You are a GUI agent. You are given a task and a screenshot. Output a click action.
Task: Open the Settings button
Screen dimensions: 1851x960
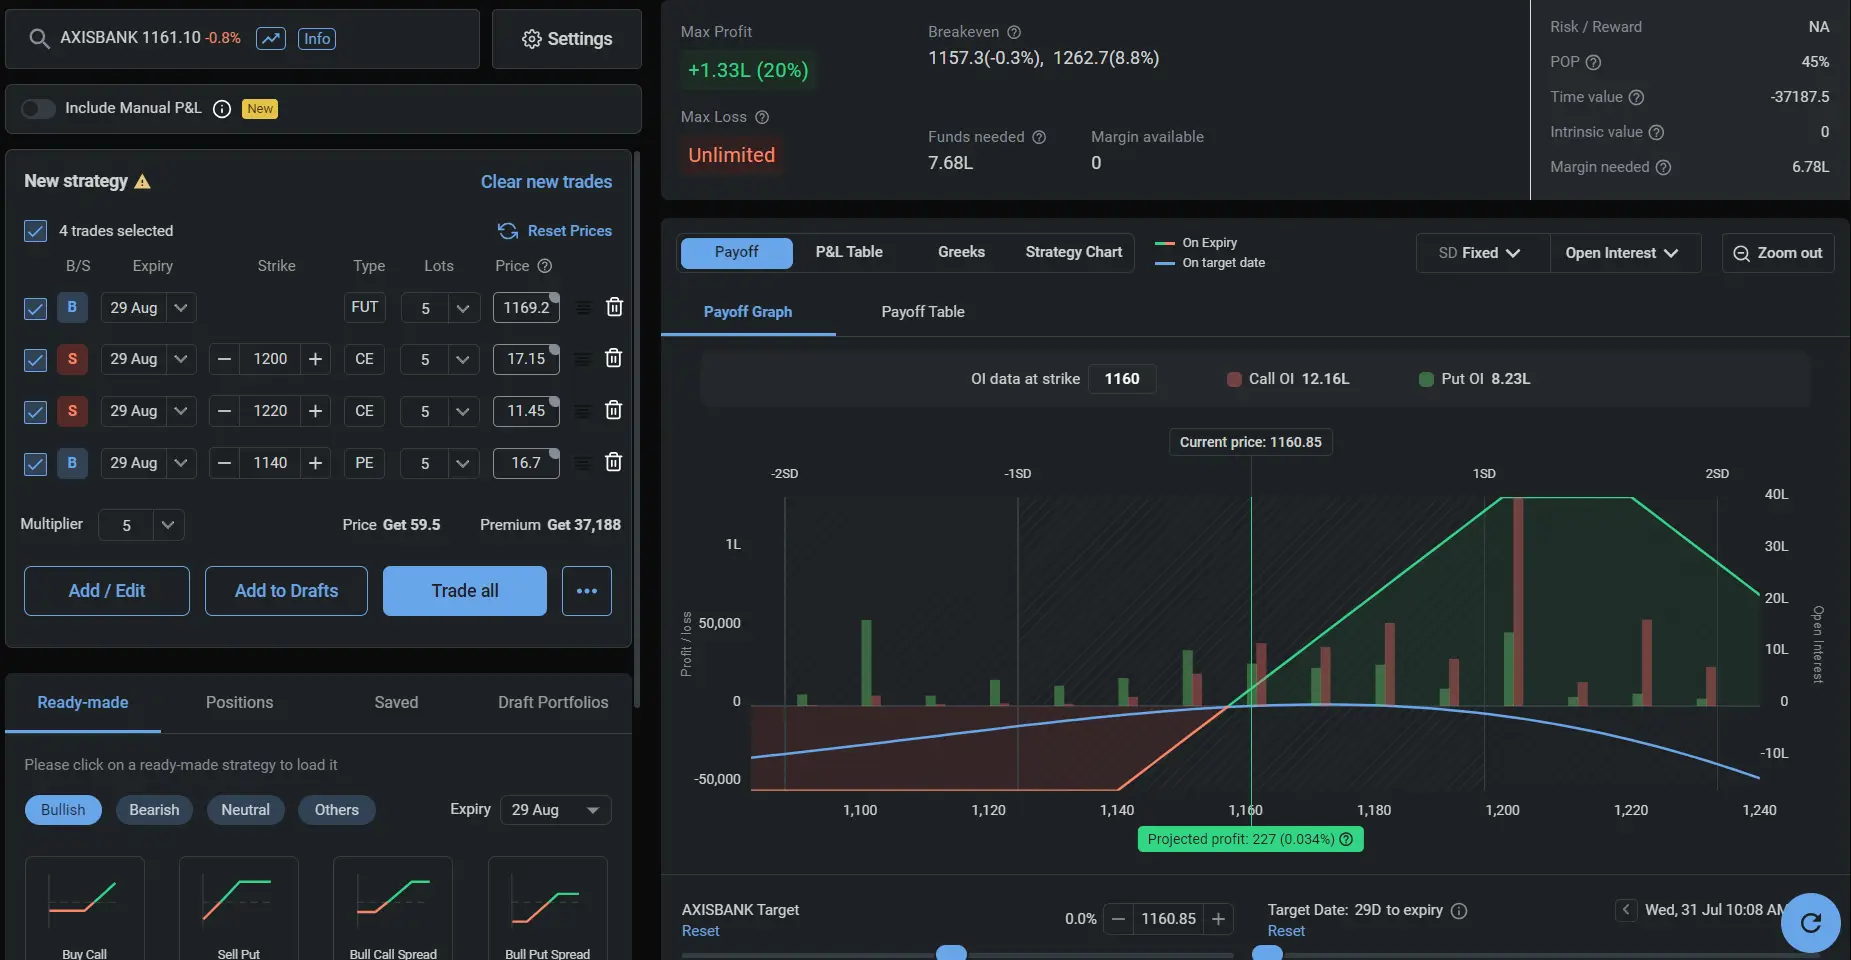pyautogui.click(x=566, y=39)
